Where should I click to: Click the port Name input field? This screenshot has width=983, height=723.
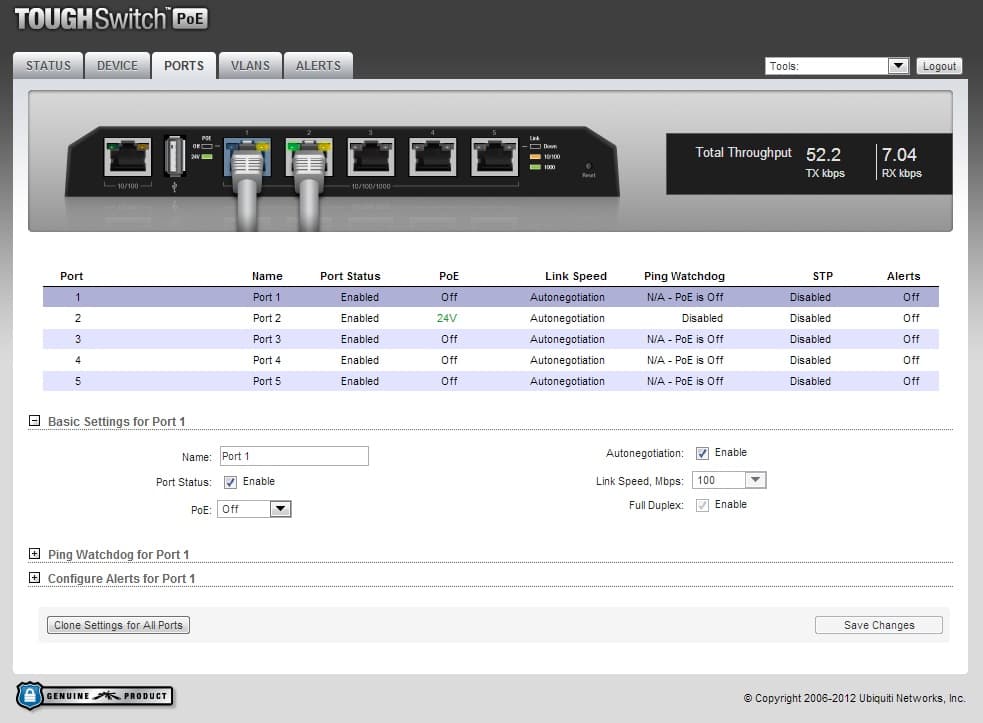294,456
